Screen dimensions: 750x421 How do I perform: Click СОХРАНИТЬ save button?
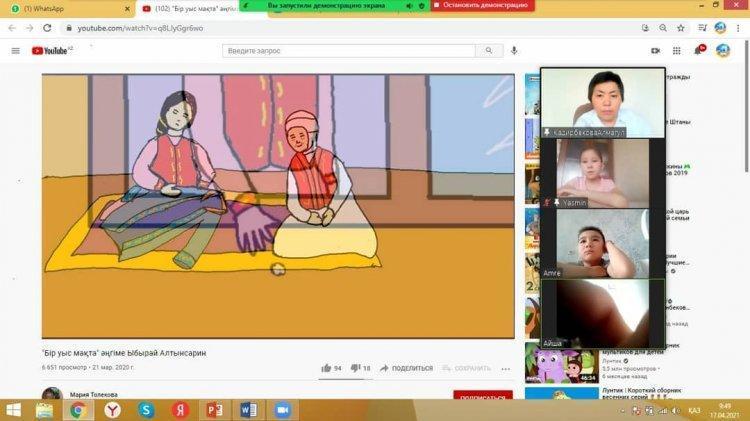coord(467,368)
